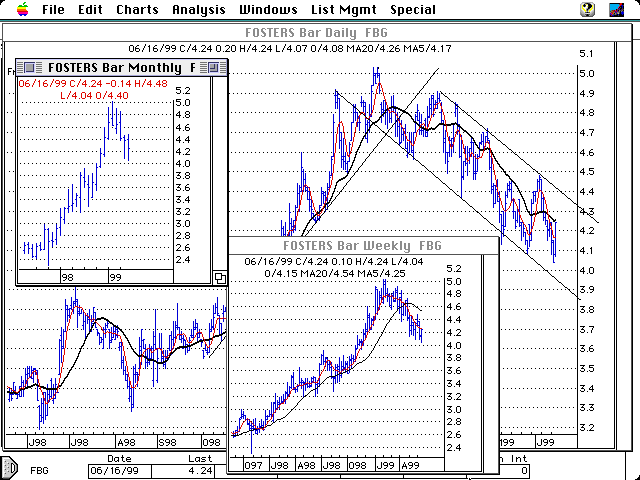This screenshot has width=640, height=480.
Task: Click the 2.4 price label on Monthly axis
Action: (x=182, y=260)
